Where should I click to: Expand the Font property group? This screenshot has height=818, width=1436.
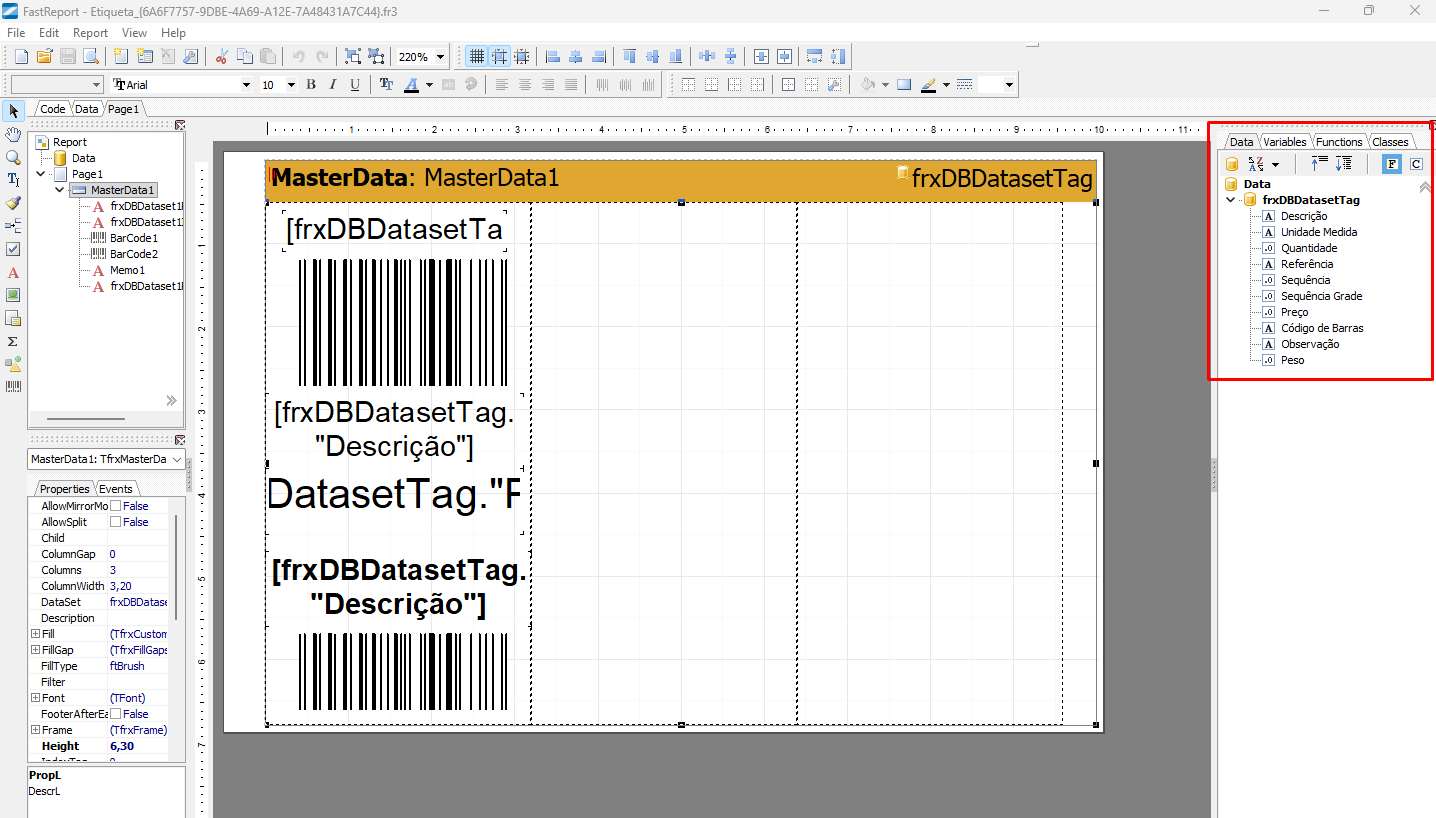(35, 698)
